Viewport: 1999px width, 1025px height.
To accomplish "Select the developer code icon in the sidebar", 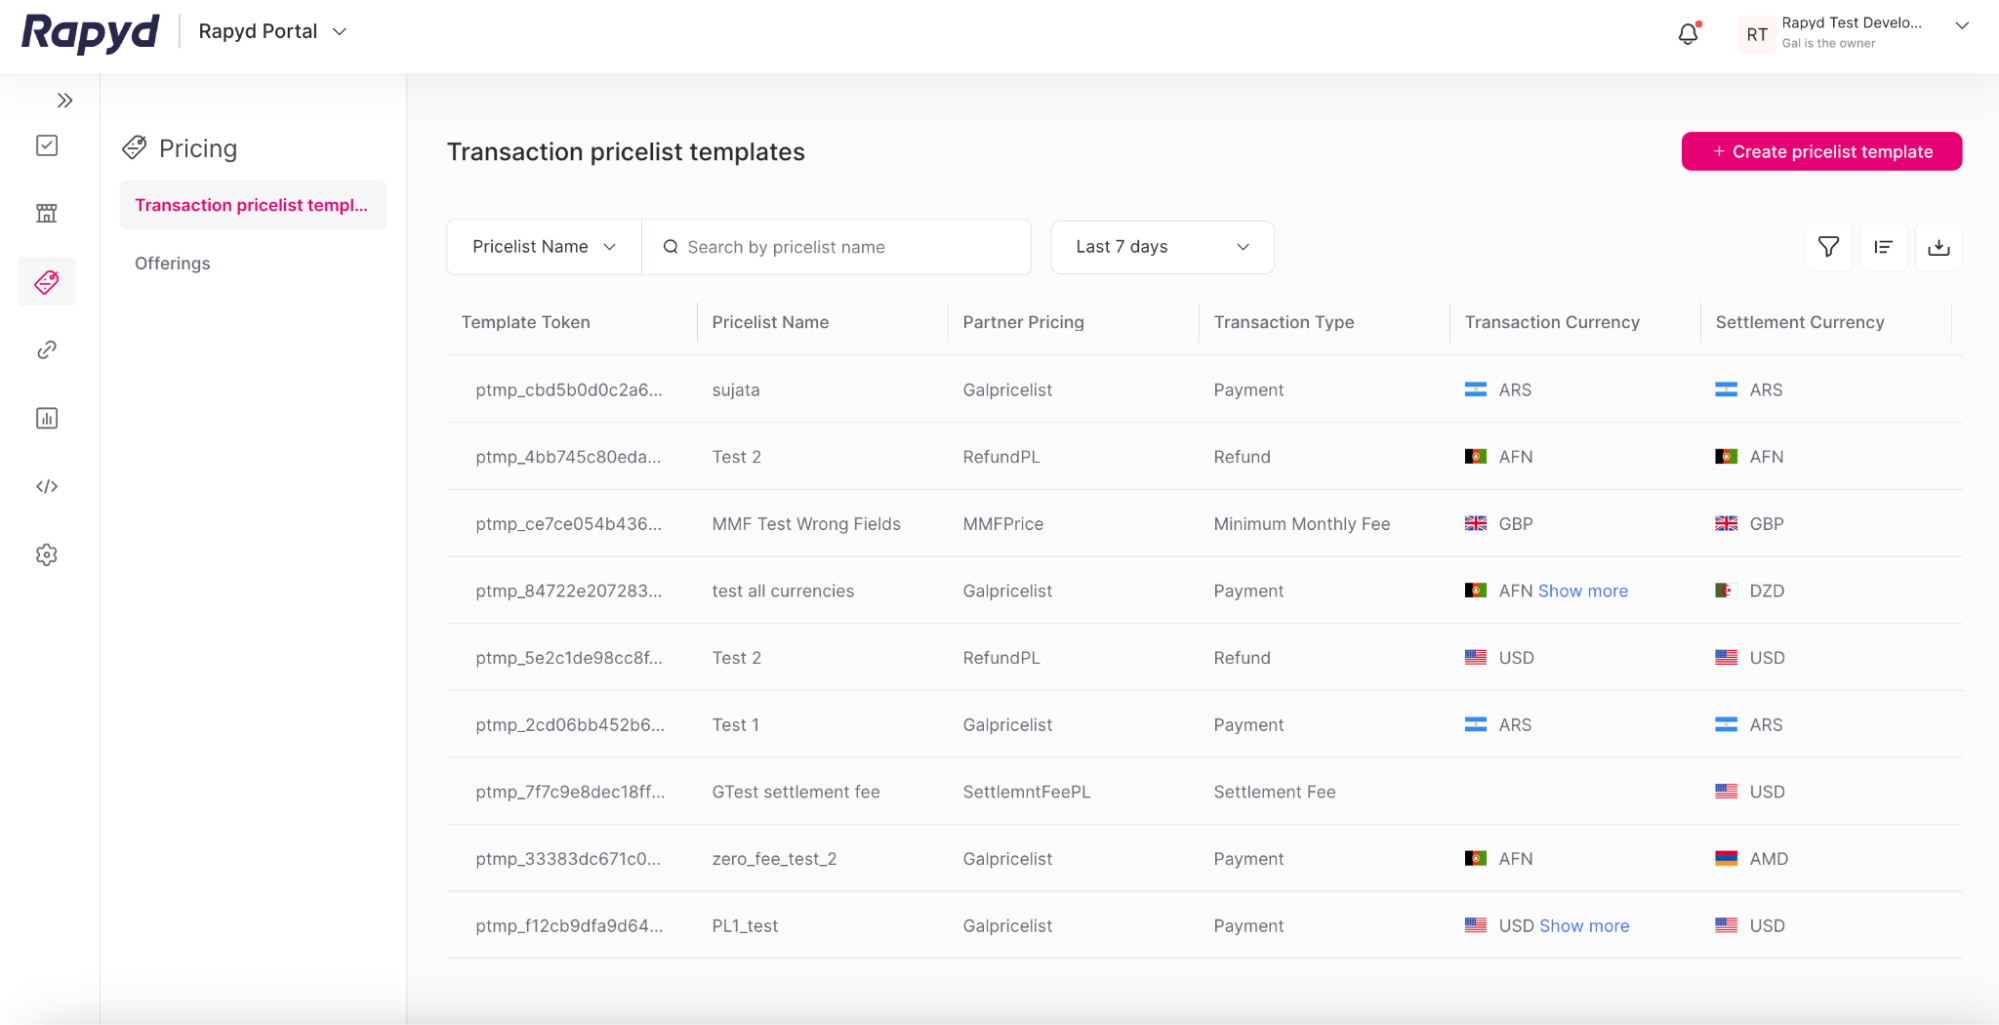I will pos(46,487).
